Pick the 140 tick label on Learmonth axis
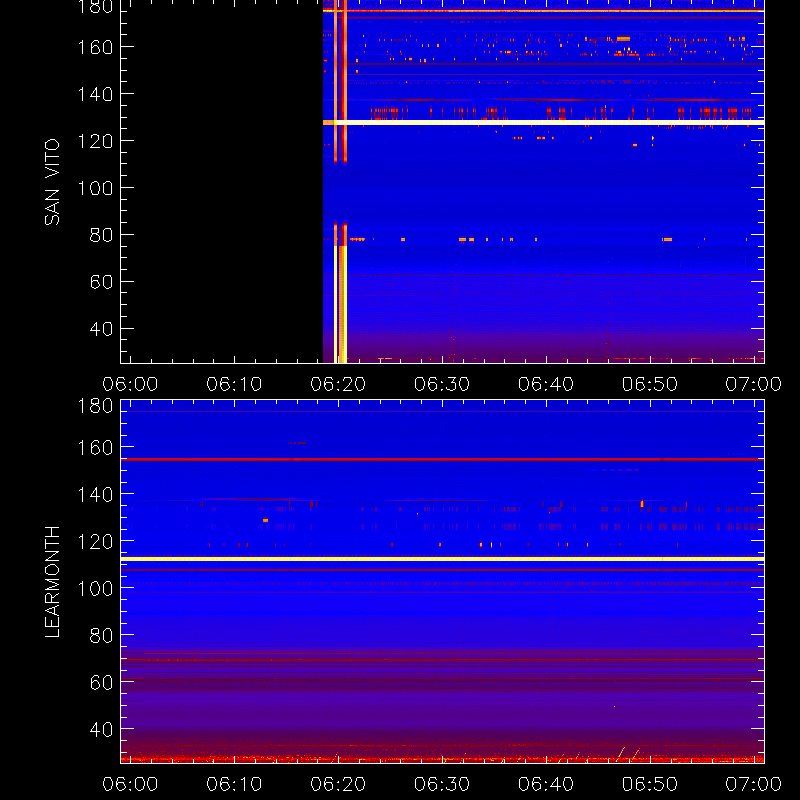Screen dimensions: 800x800 (x=95, y=494)
